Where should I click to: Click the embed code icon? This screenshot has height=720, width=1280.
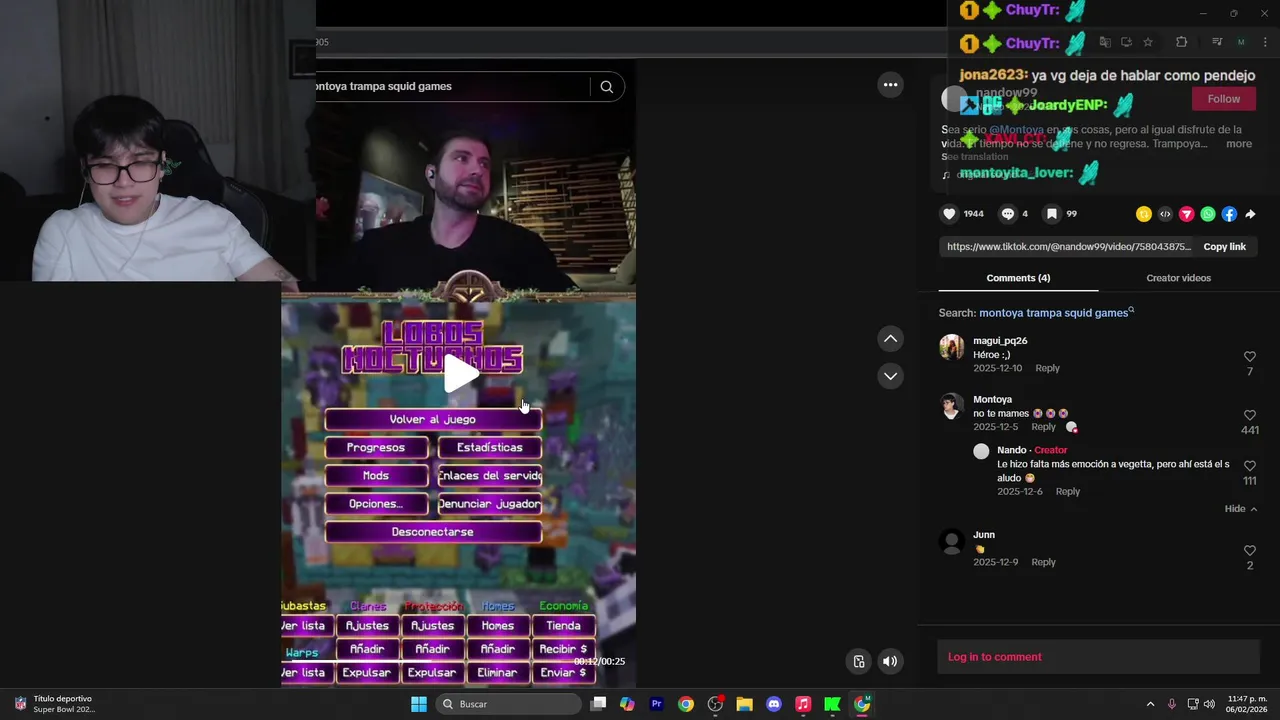tap(1165, 214)
